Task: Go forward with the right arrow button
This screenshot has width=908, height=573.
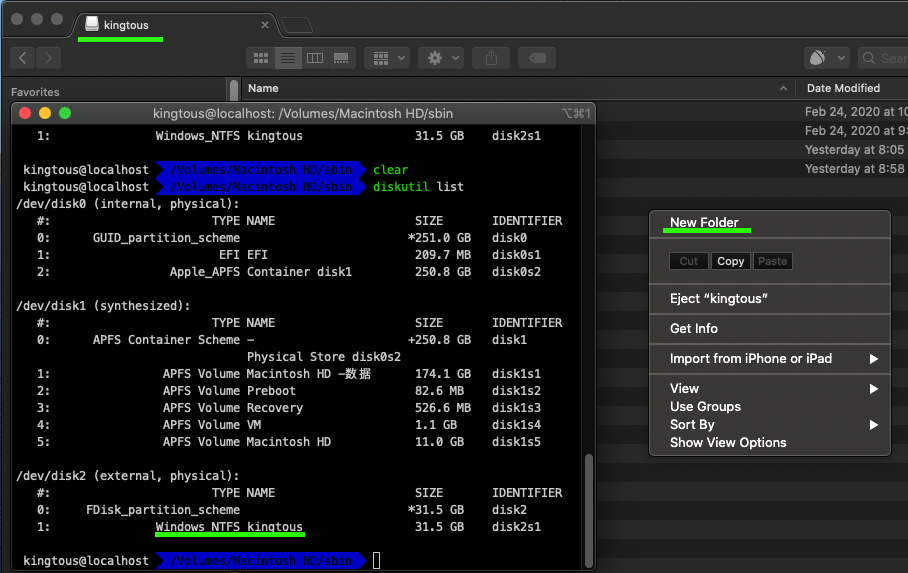Action: [48, 58]
